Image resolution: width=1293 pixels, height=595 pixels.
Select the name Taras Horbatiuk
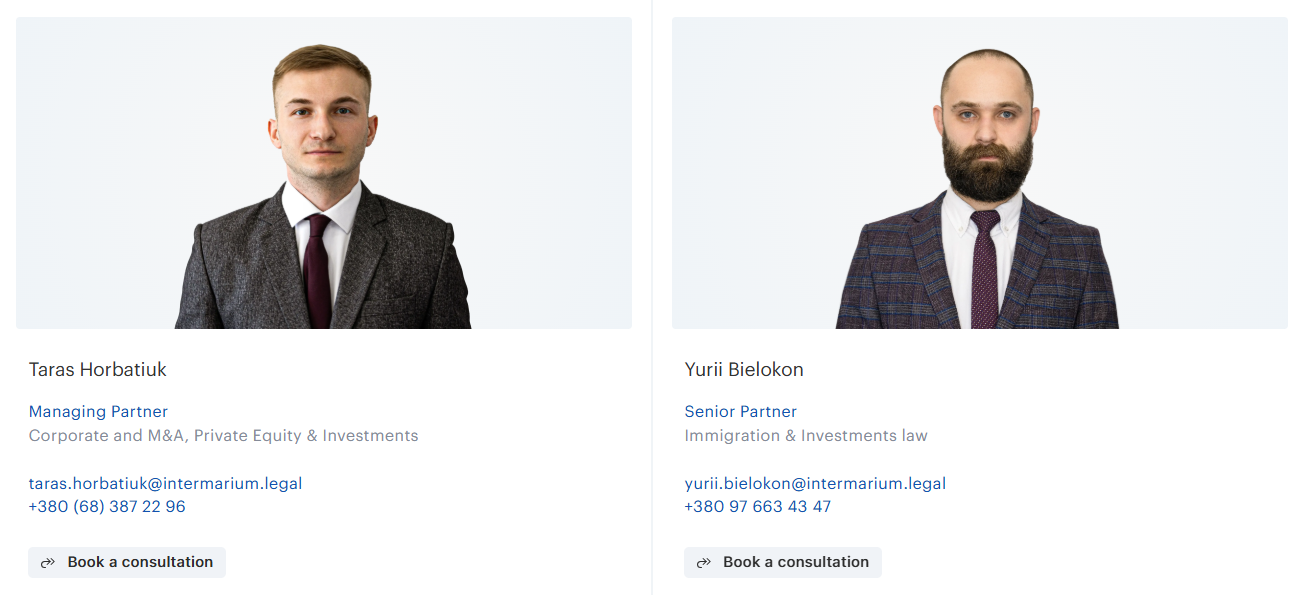pyautogui.click(x=98, y=370)
